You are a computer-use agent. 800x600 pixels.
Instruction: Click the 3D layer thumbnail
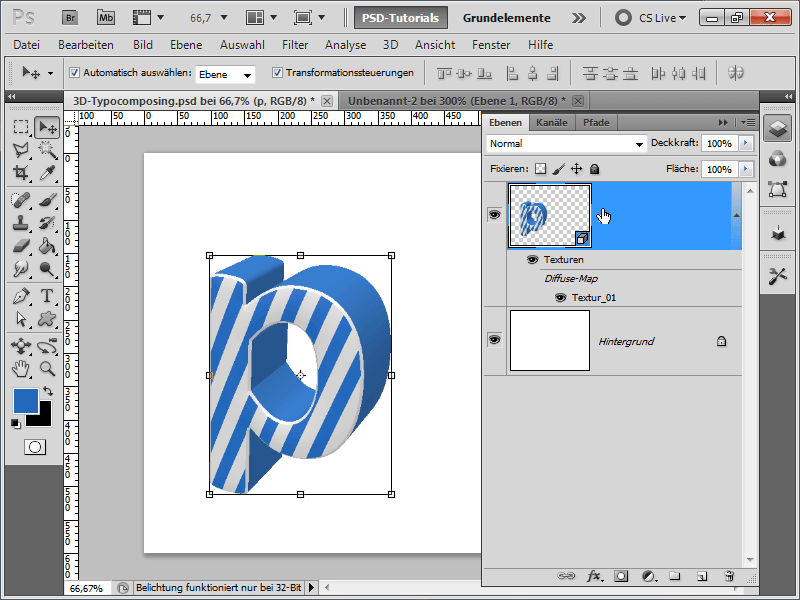550,216
